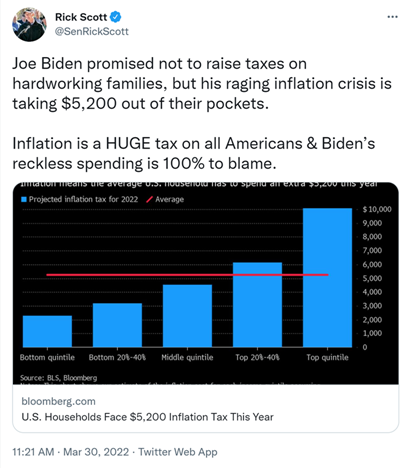Click the 11:21 AM Mar 30, 2022 timestamp
The height and width of the screenshot is (468, 408).
tap(71, 452)
